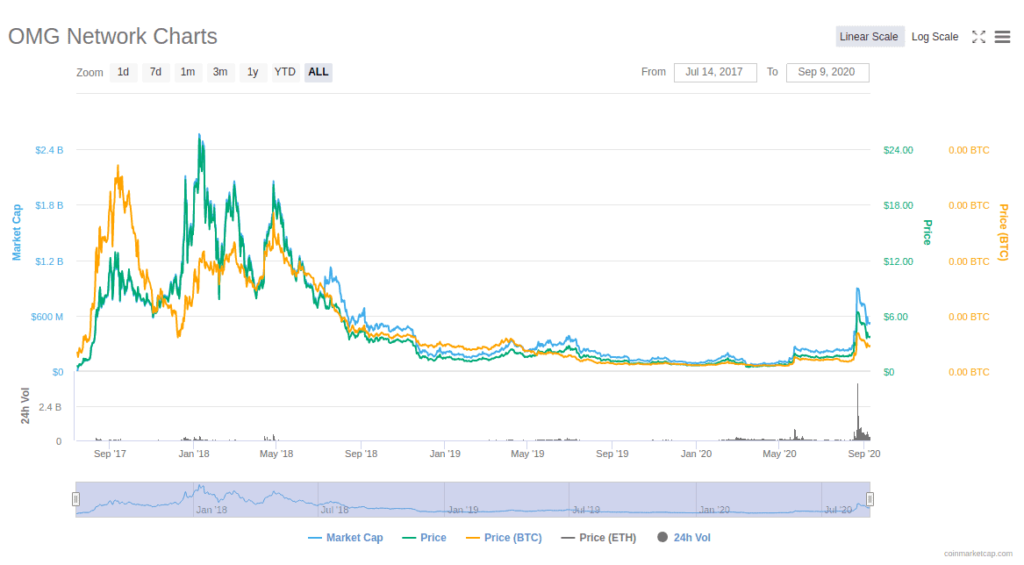
Task: Click the right navigator range handle
Action: pos(870,499)
